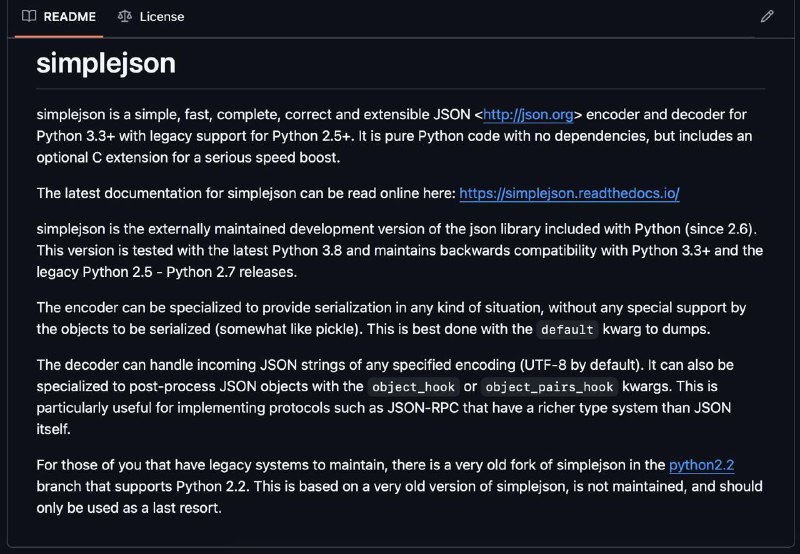Open the http://json.org link
Viewport: 800px width, 554px height.
tap(528, 115)
